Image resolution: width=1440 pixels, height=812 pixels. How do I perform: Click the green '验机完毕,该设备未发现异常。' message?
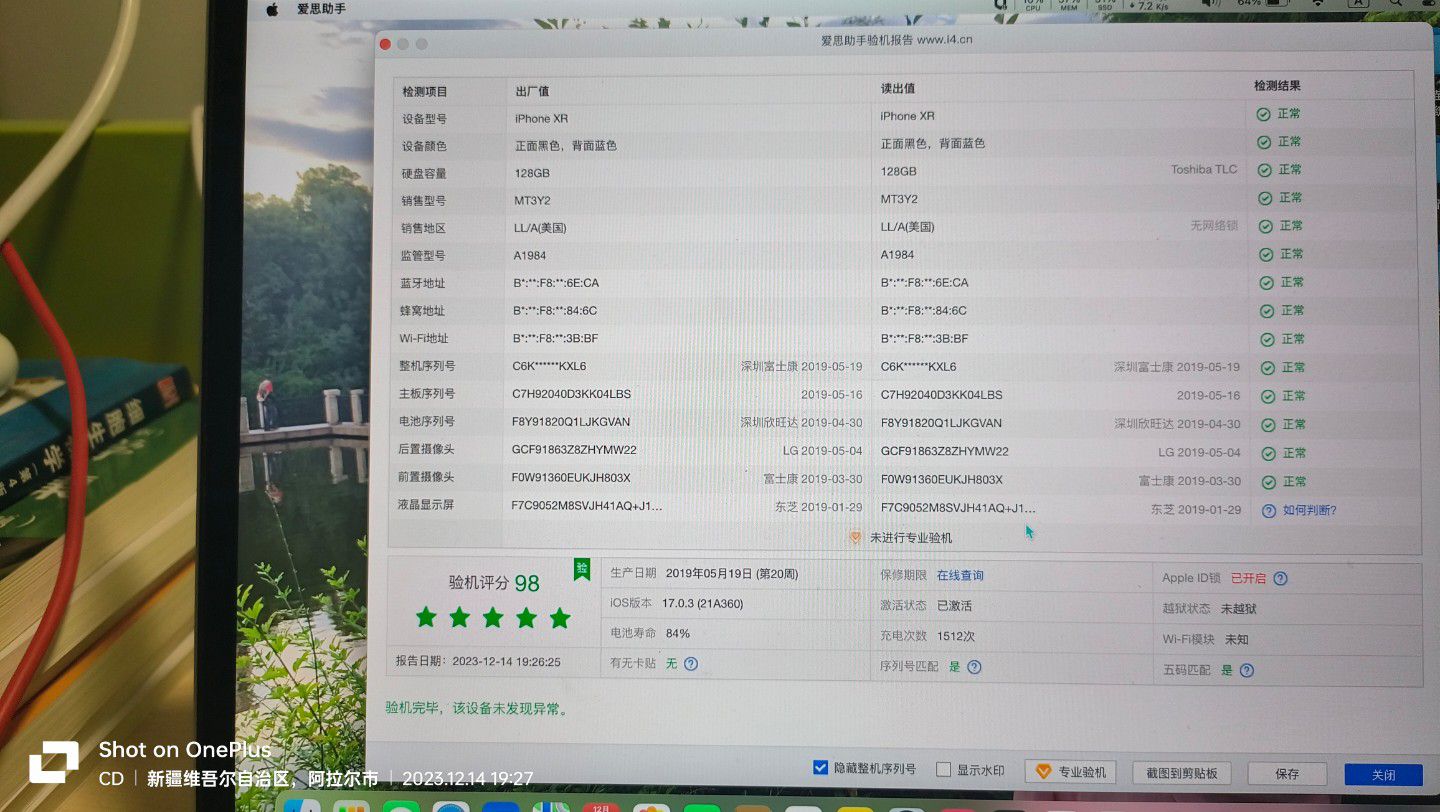pyautogui.click(x=478, y=709)
